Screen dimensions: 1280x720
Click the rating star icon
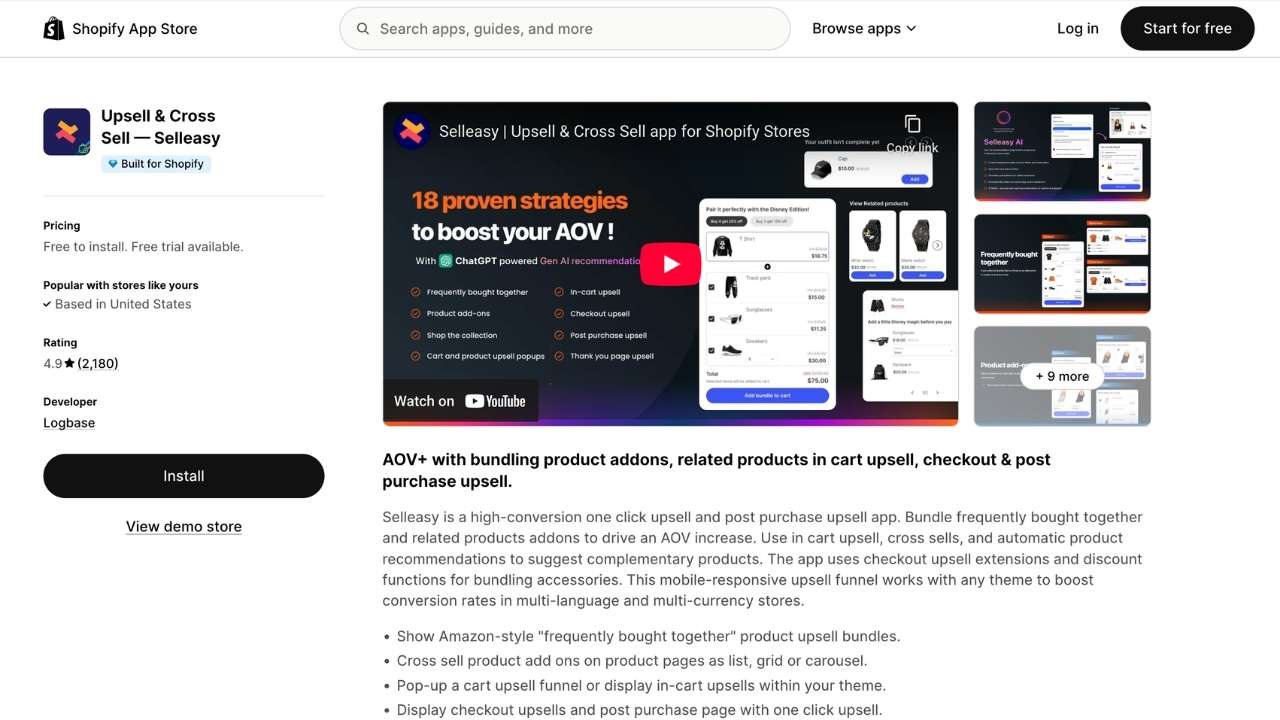coord(69,363)
